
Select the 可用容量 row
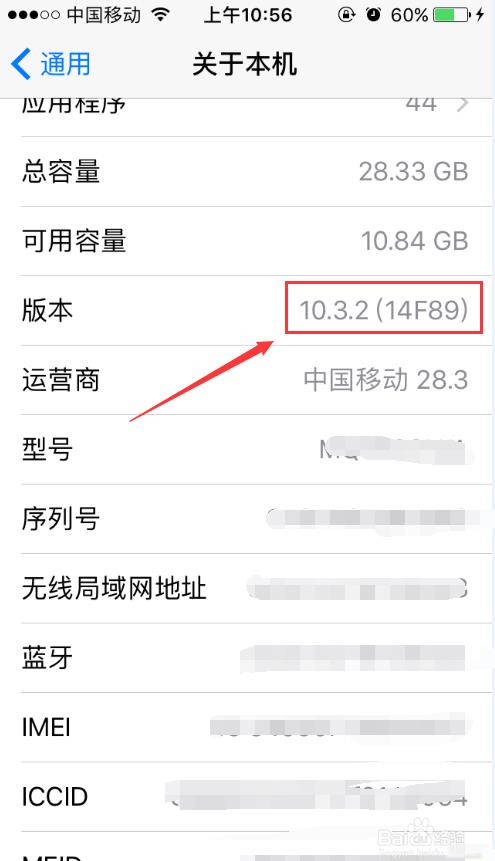click(256, 241)
